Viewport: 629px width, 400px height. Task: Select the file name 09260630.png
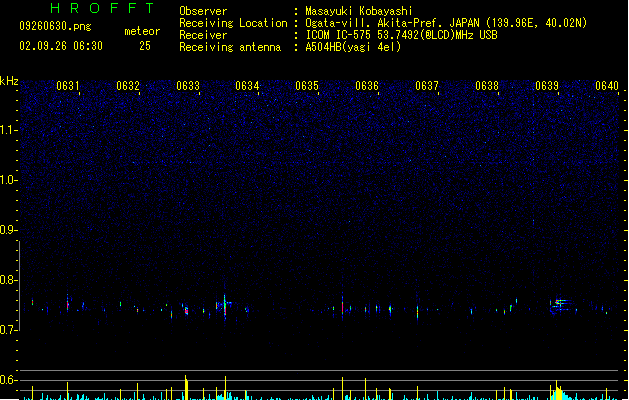click(55, 26)
